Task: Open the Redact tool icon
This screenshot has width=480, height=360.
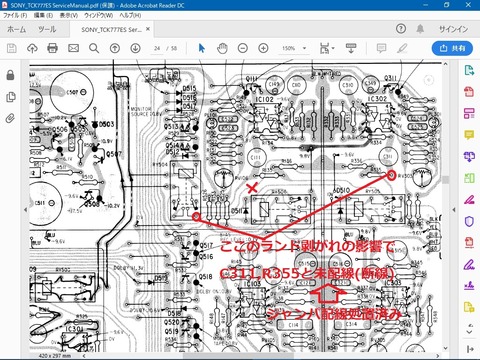Action: click(469, 199)
